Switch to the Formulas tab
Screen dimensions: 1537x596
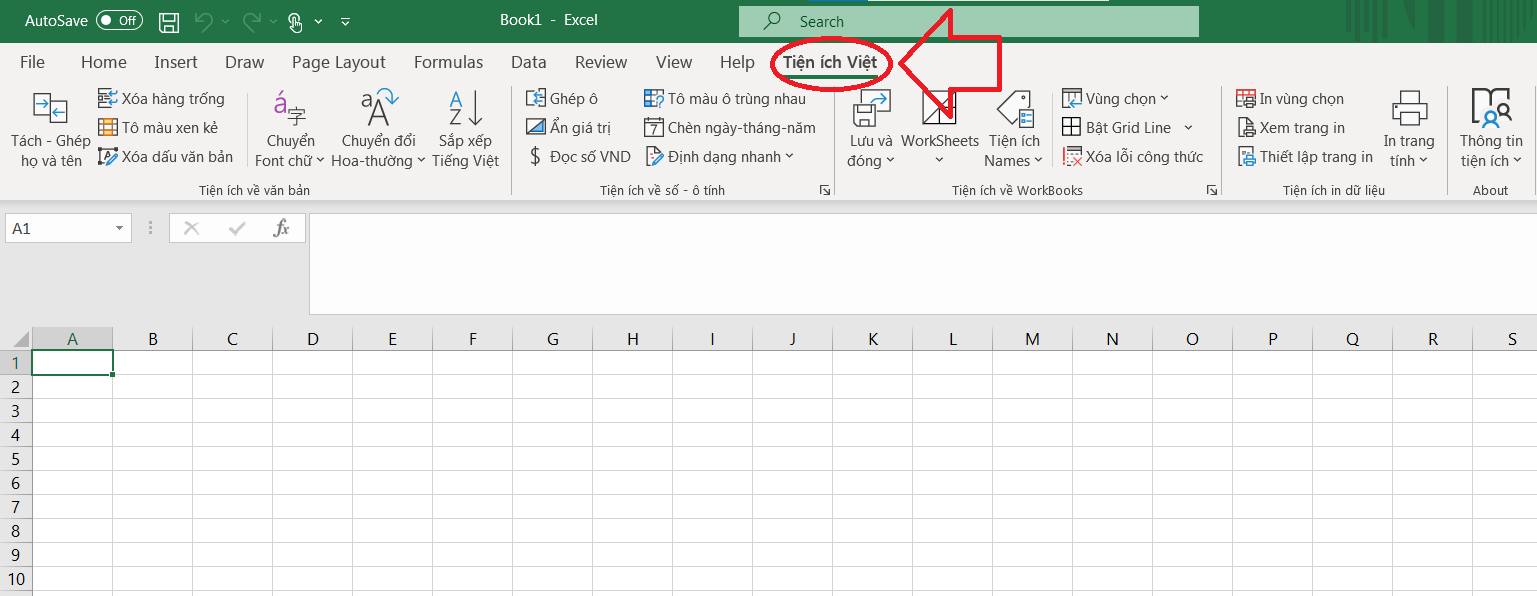coord(448,62)
